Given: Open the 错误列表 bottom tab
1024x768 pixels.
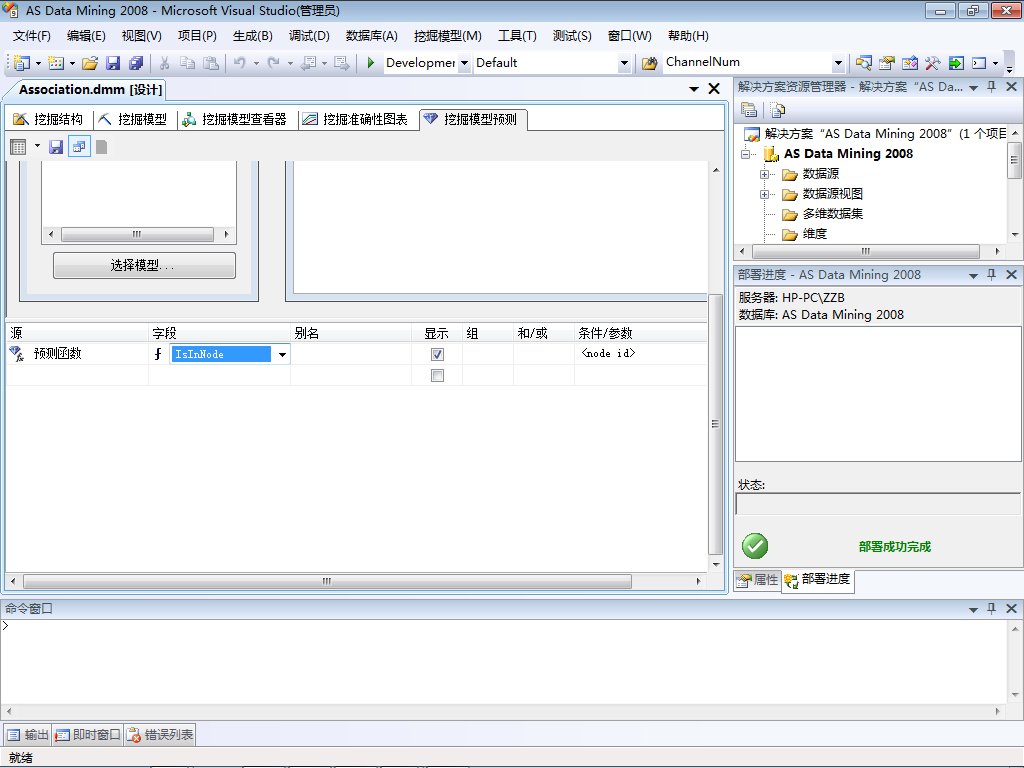Looking at the screenshot, I should coord(160,735).
